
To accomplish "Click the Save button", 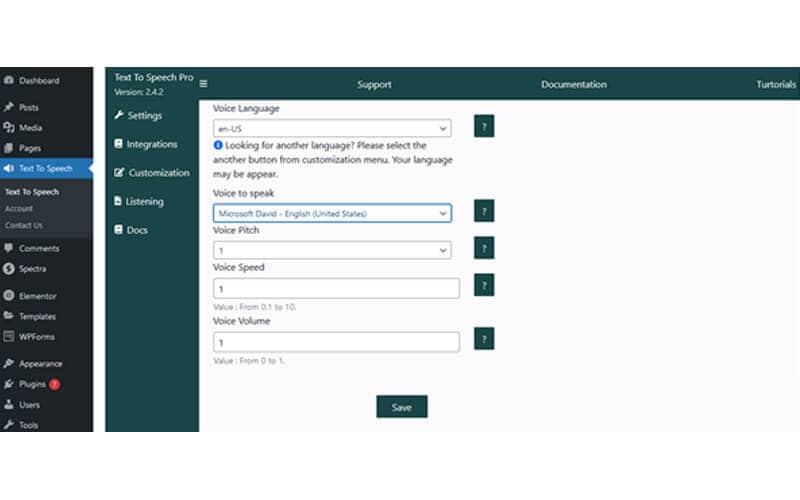I will pos(402,407).
